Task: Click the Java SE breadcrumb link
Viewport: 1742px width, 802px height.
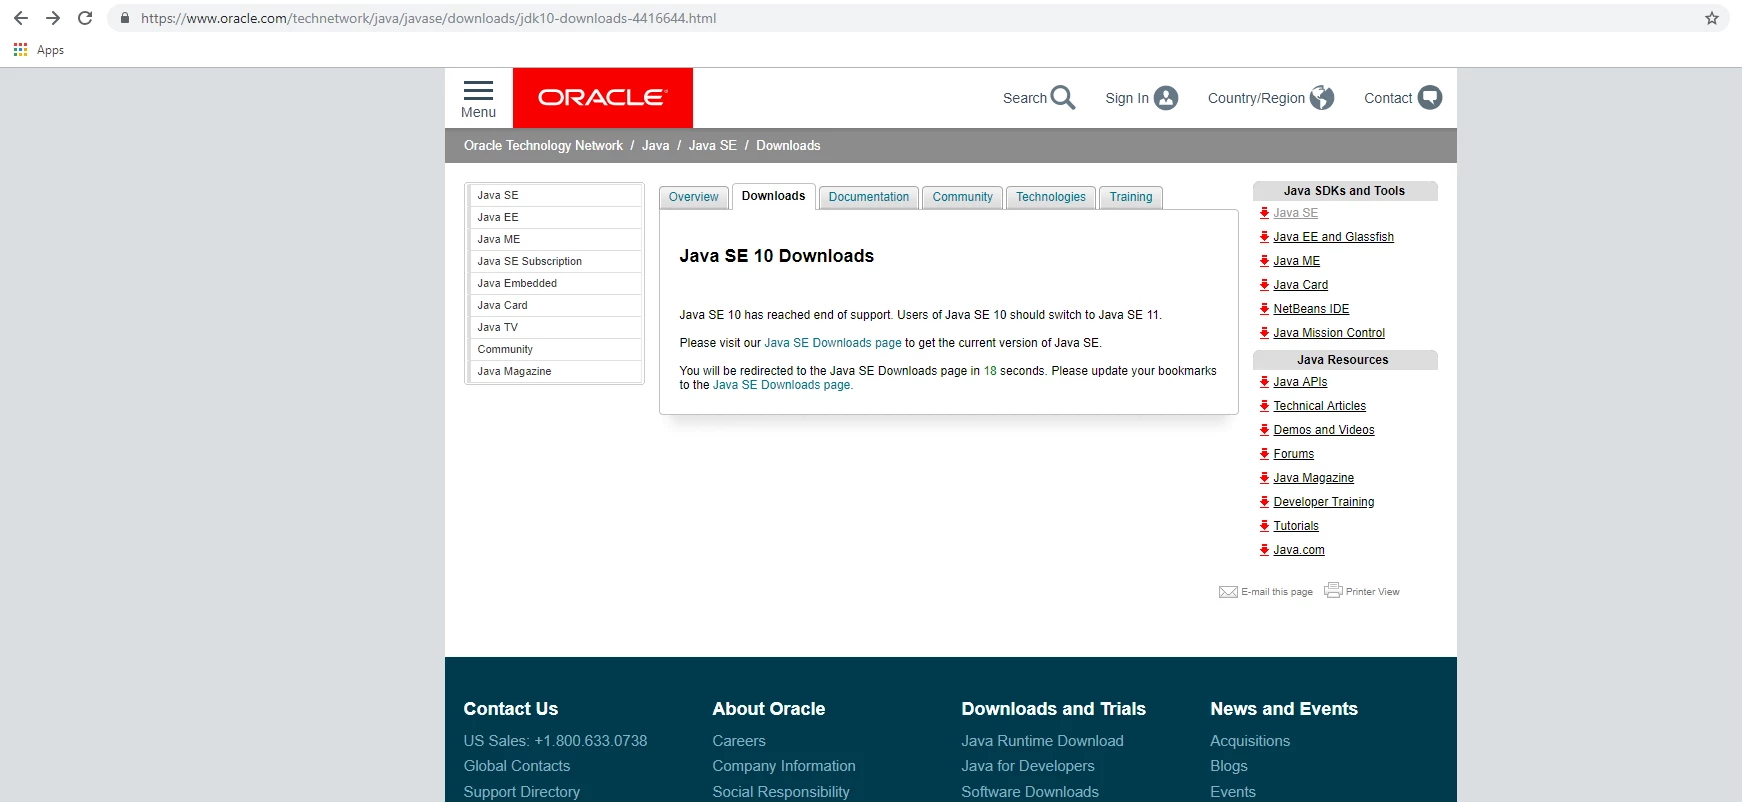Action: pyautogui.click(x=712, y=145)
